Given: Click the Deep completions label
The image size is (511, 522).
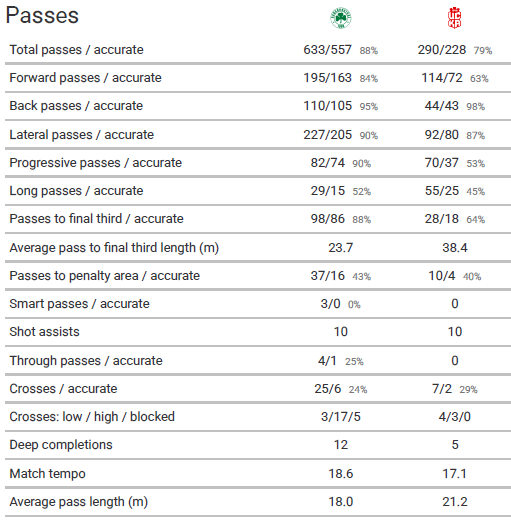Looking at the screenshot, I should click(61, 445).
